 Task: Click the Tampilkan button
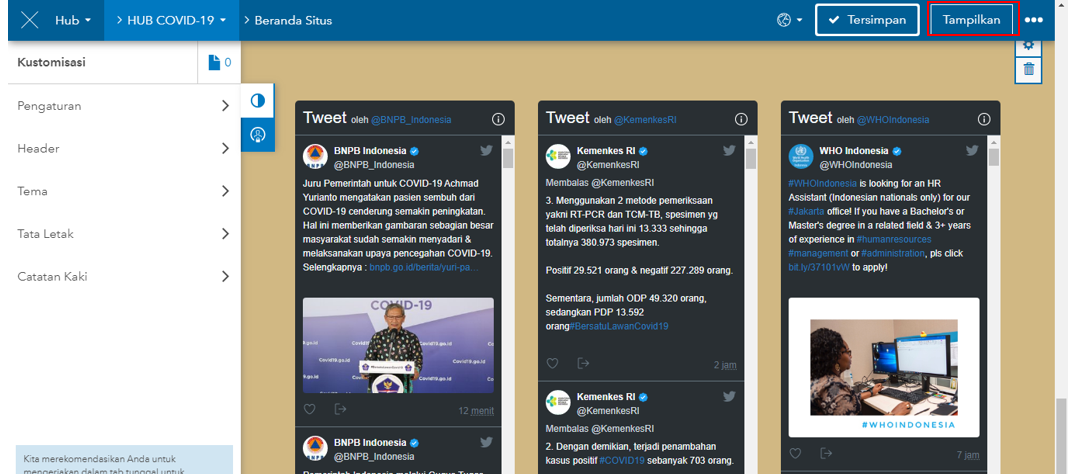tap(971, 20)
